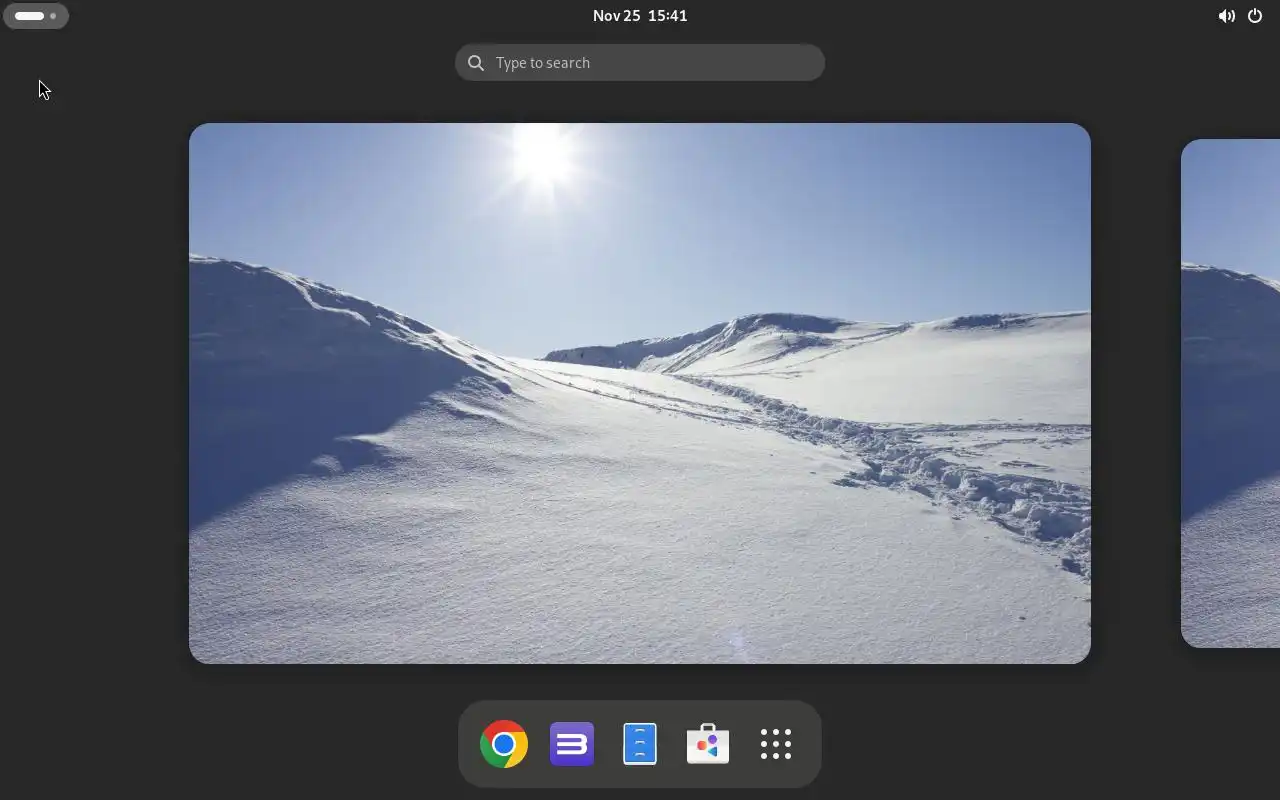Select the main snowy workspace thumbnail
The image size is (1280, 800).
(640, 393)
